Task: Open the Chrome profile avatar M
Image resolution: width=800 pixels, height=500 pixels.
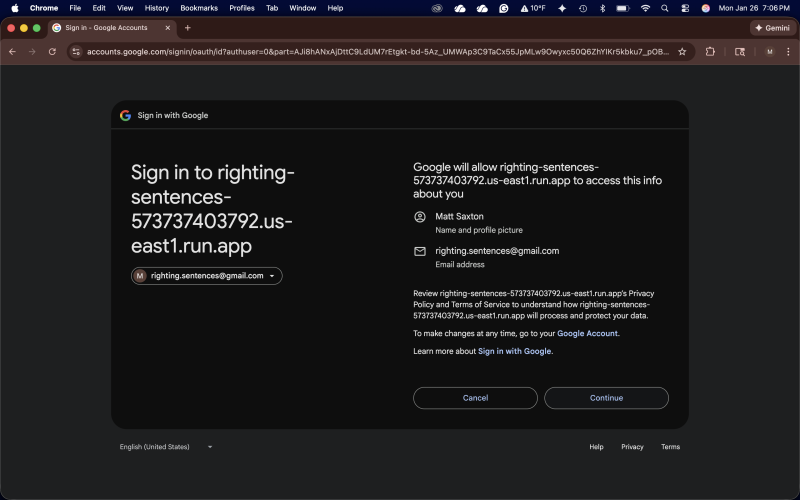Action: point(769,52)
